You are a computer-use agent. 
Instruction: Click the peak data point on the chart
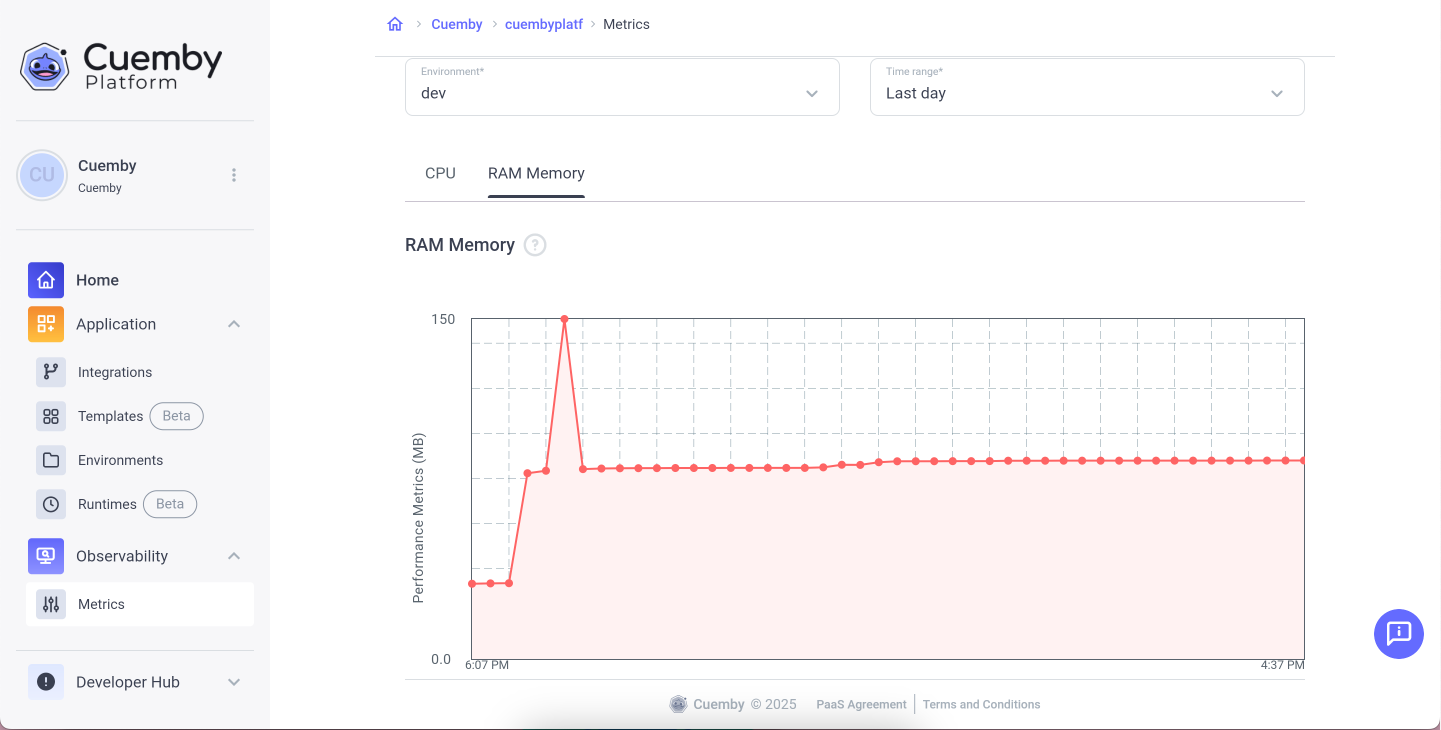tap(564, 318)
